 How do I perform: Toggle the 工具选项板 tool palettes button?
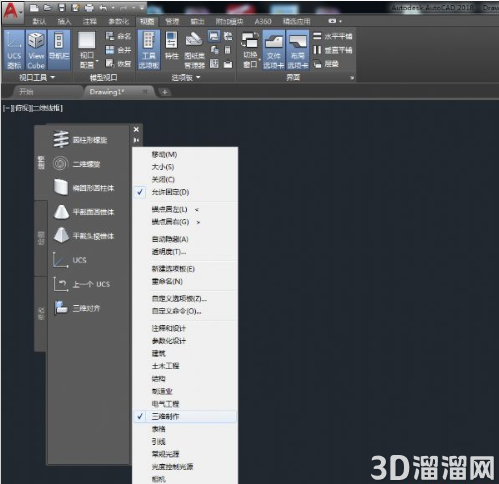149,50
